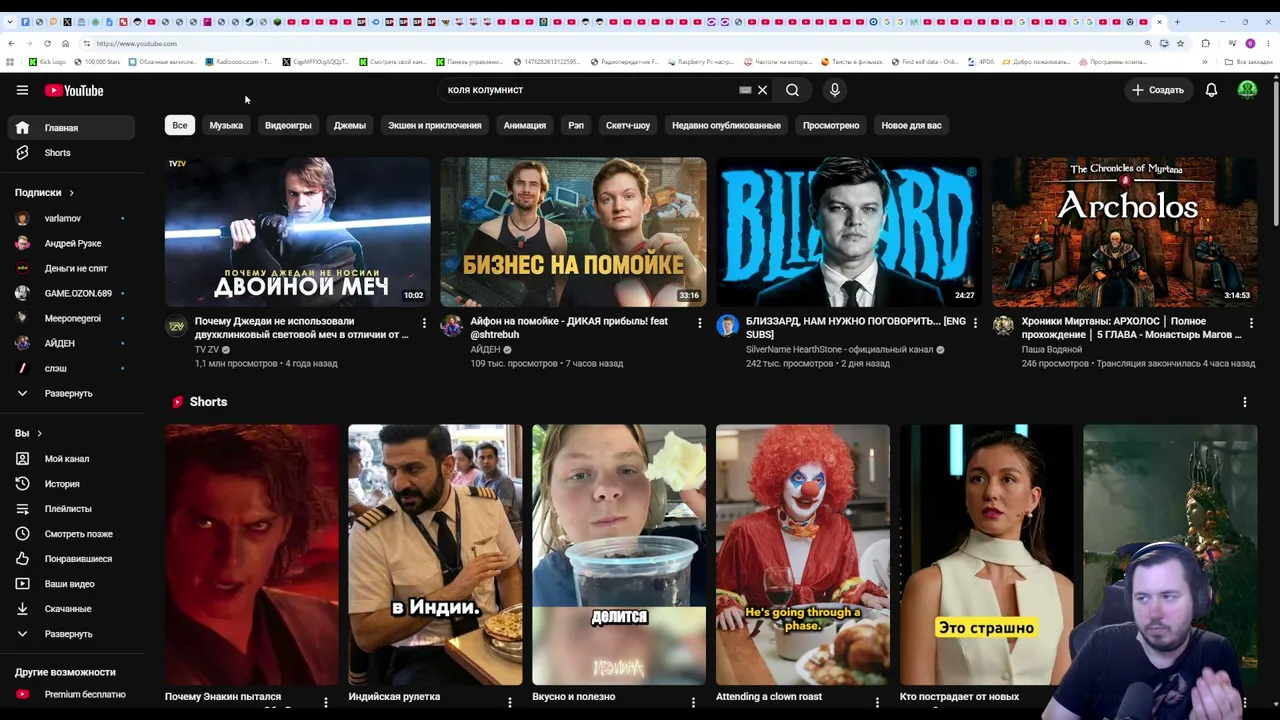Open Shorts from the sidebar

70,153
